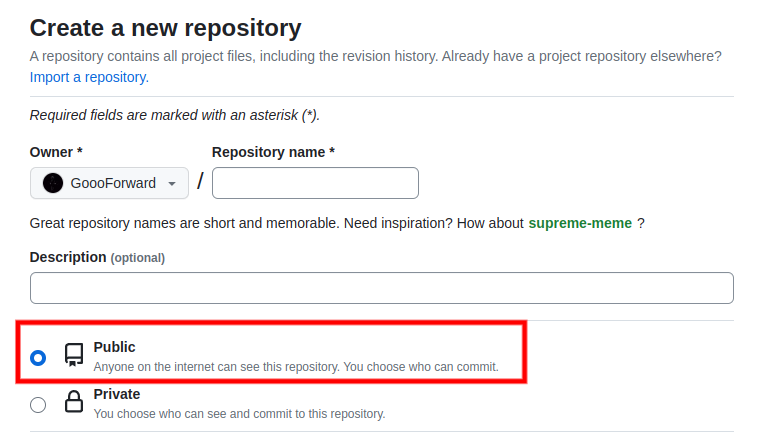Open the owner dropdown caret arrow
Image resolution: width=778 pixels, height=436 pixels.
(x=172, y=184)
